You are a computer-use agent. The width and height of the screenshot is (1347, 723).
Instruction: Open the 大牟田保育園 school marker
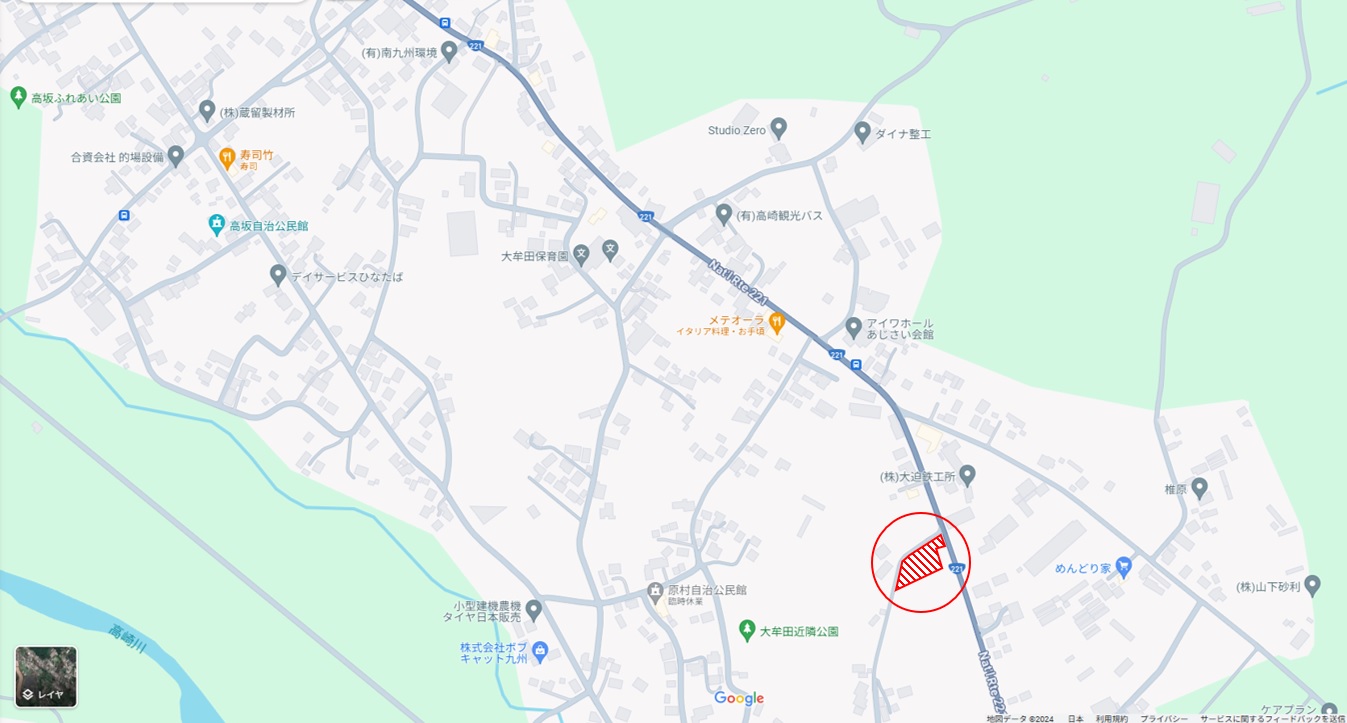tap(610, 248)
